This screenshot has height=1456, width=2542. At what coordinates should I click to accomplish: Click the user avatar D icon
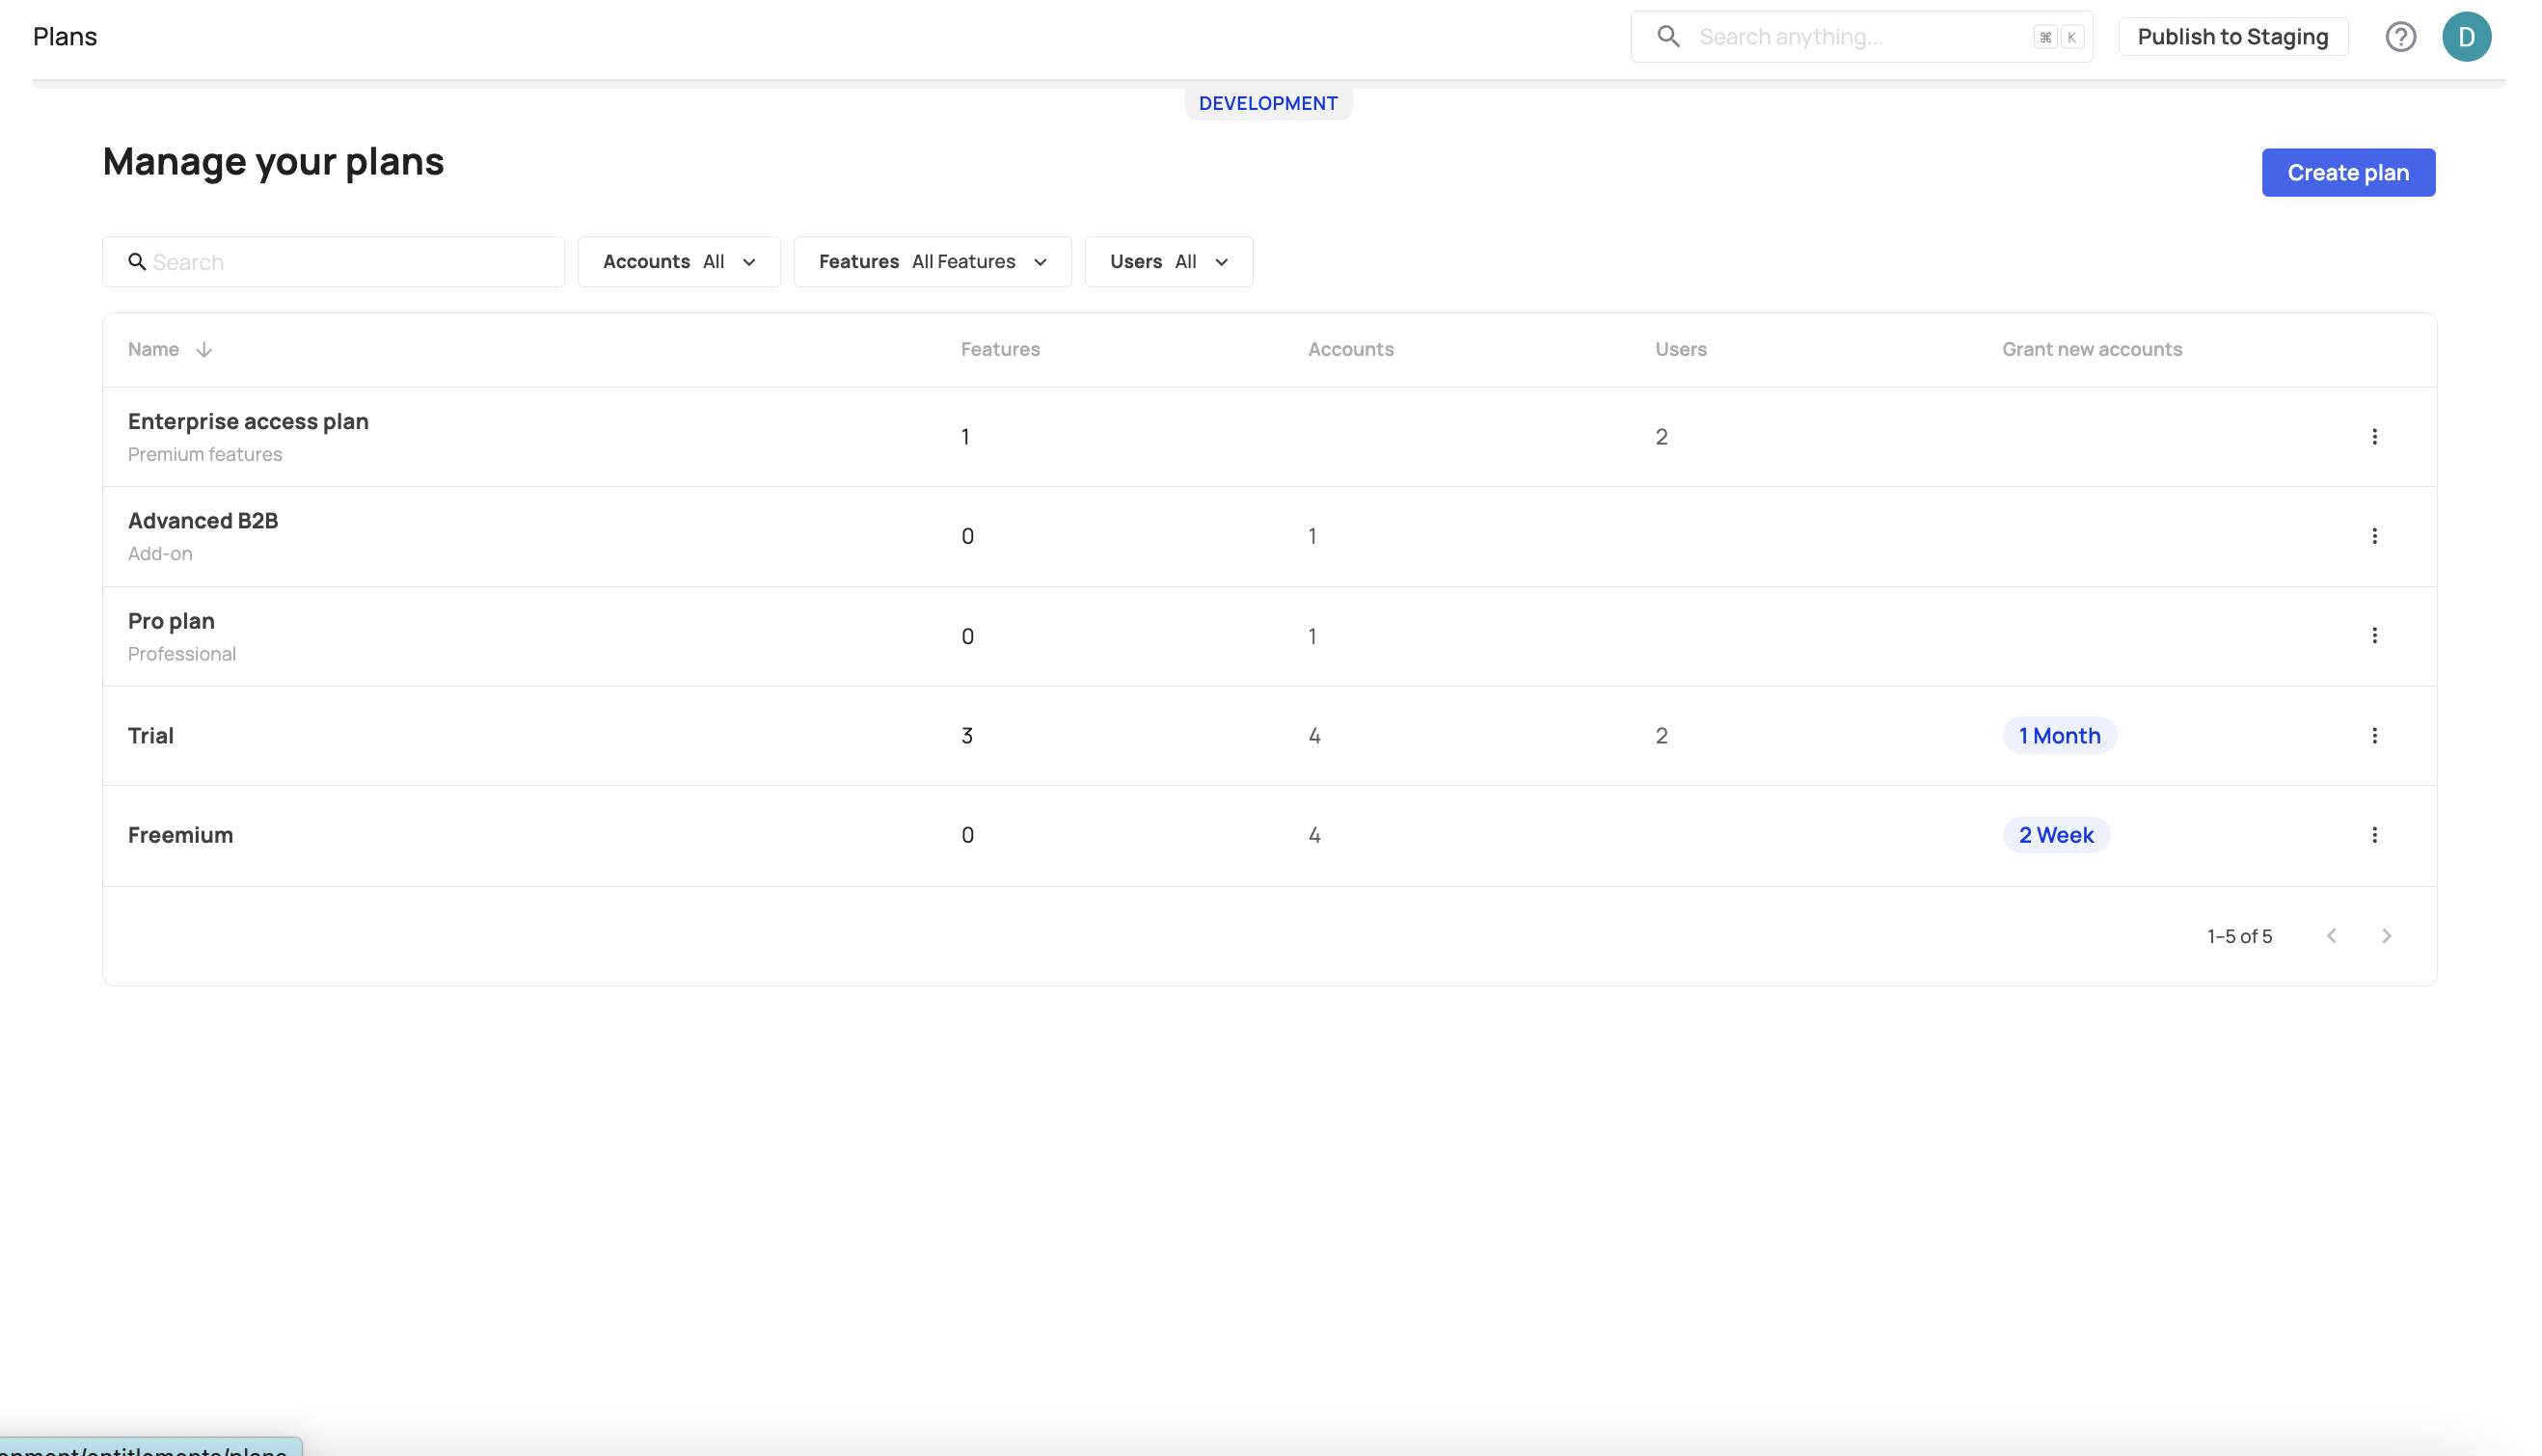point(2465,37)
